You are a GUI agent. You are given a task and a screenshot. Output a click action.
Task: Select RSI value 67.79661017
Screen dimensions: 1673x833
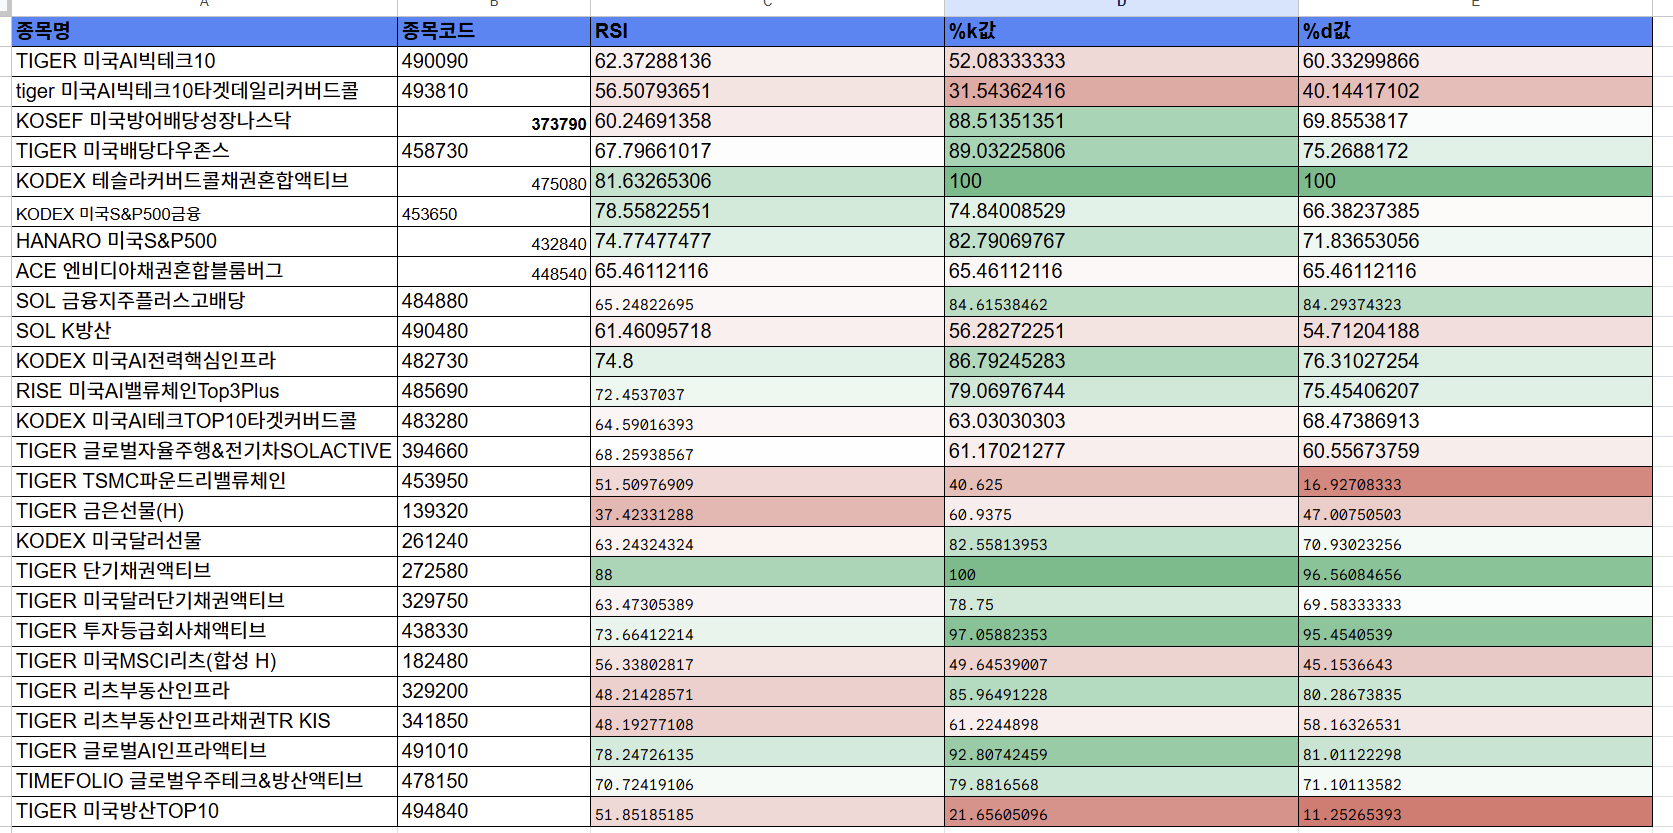coord(767,151)
